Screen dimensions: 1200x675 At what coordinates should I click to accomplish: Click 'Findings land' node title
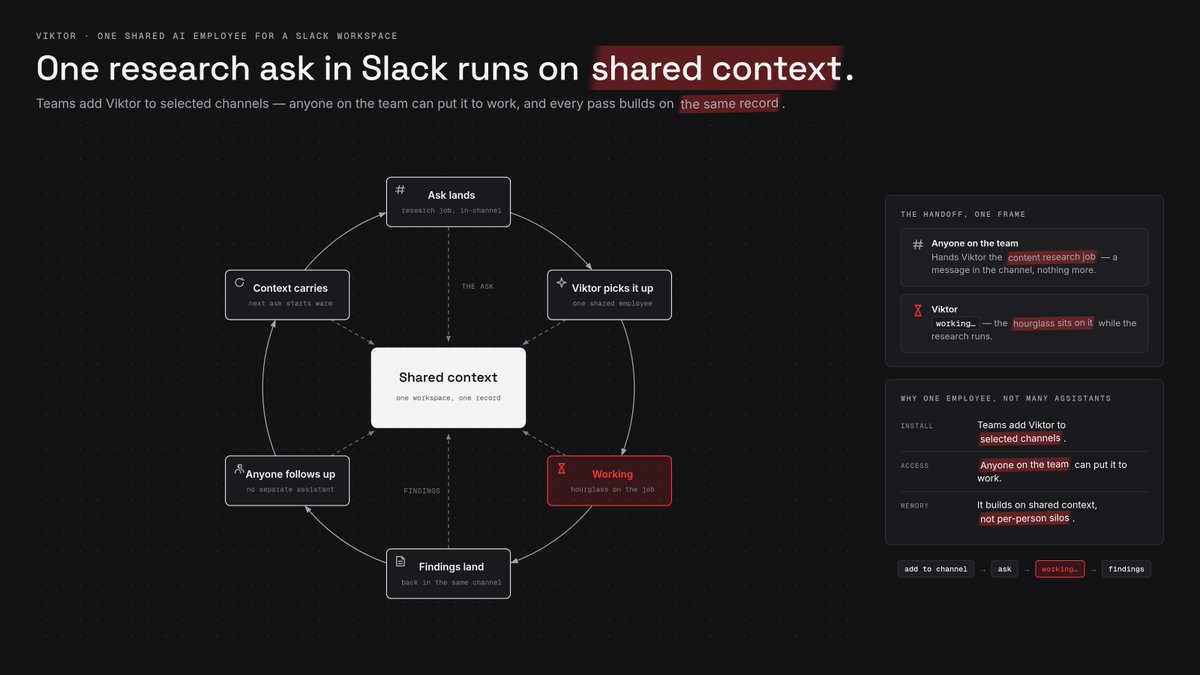(x=451, y=567)
